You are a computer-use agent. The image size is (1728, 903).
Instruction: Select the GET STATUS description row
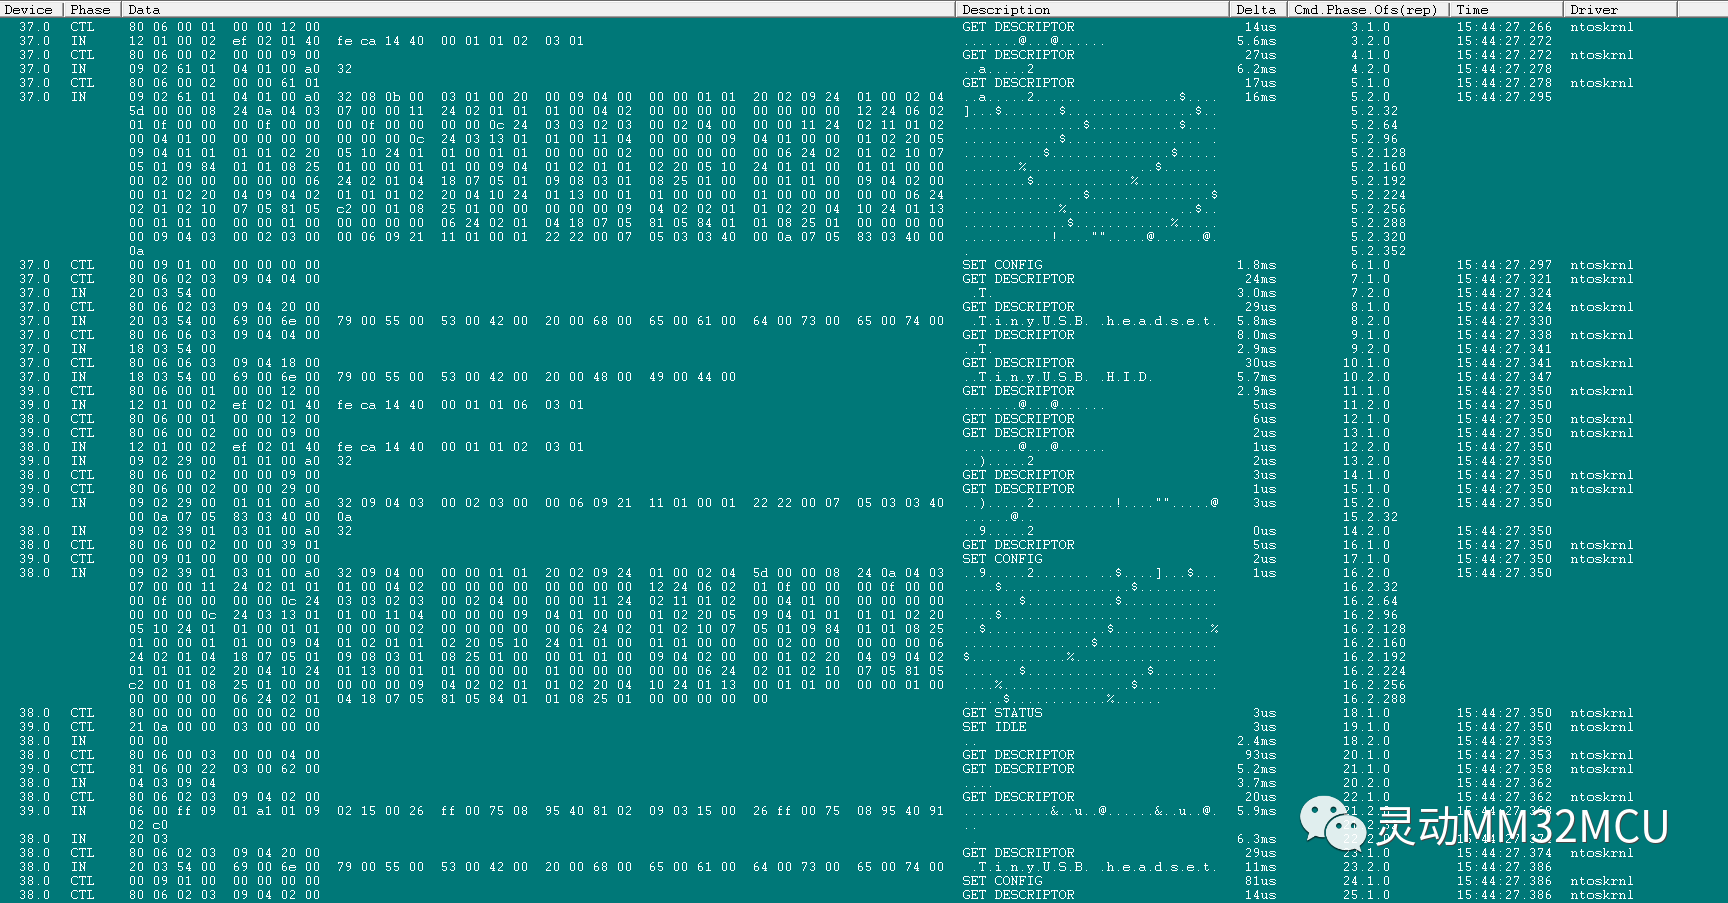point(1002,713)
